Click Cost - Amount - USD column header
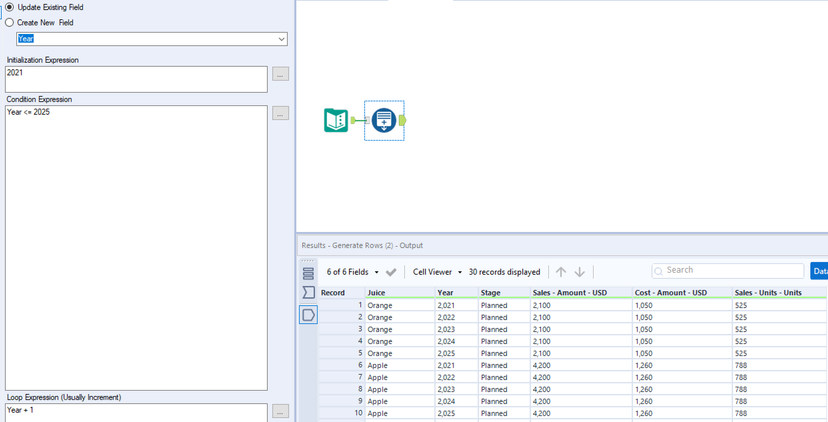The image size is (828, 422). [x=682, y=293]
